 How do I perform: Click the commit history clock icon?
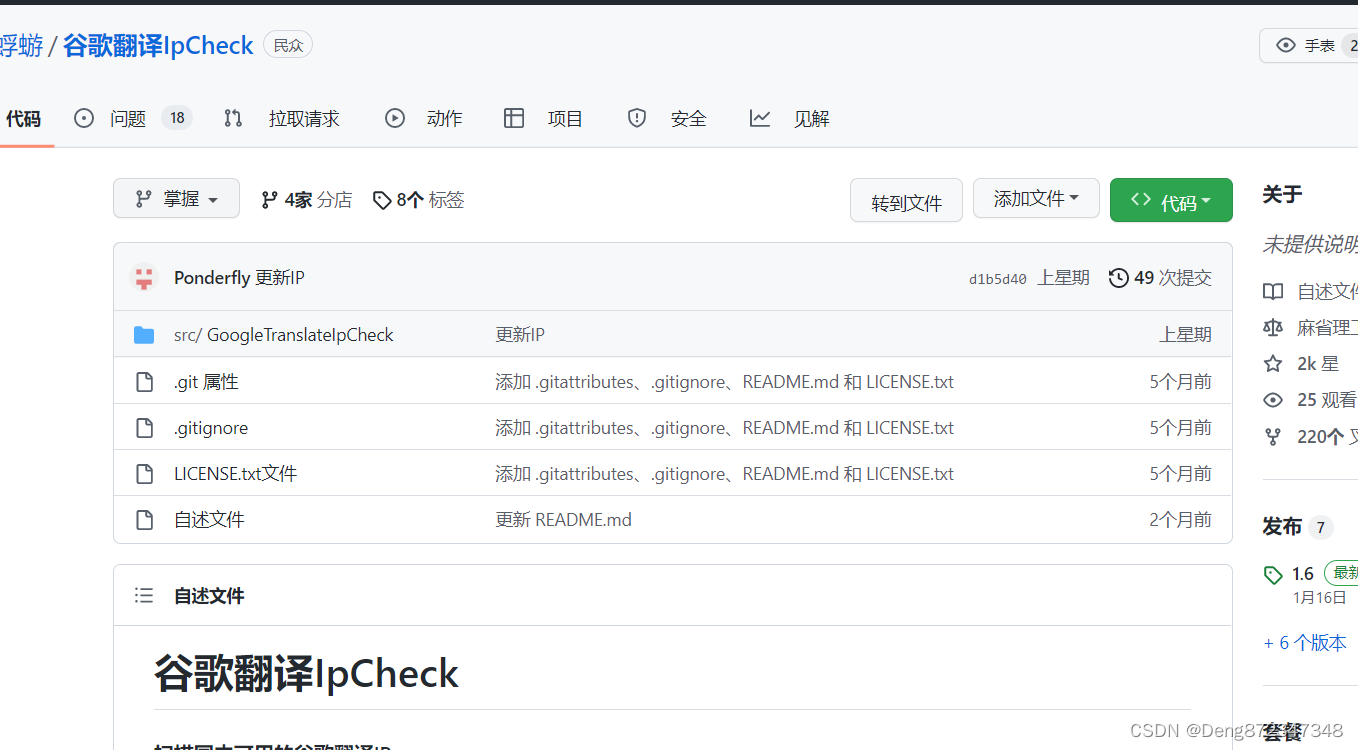[1119, 278]
